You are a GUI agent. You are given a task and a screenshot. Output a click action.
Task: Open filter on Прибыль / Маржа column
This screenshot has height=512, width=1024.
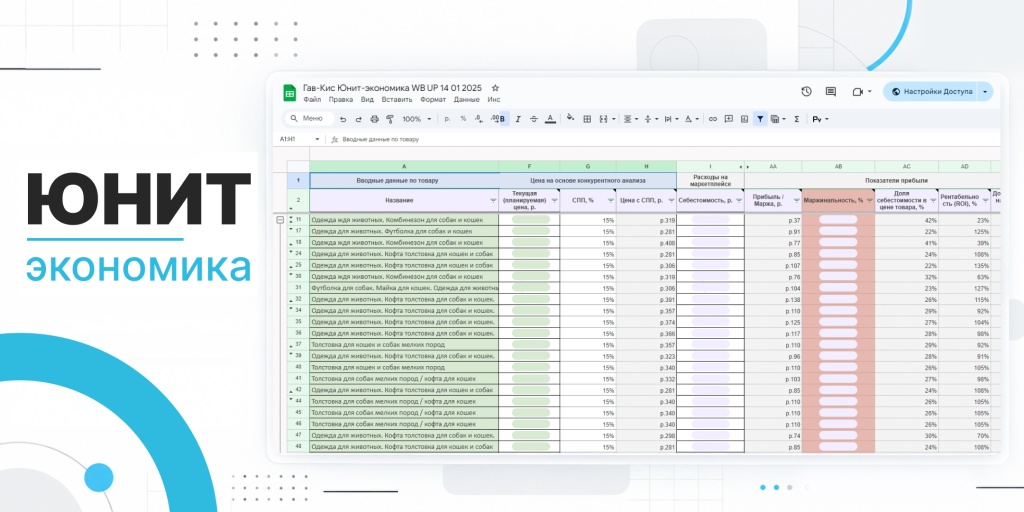(x=796, y=200)
